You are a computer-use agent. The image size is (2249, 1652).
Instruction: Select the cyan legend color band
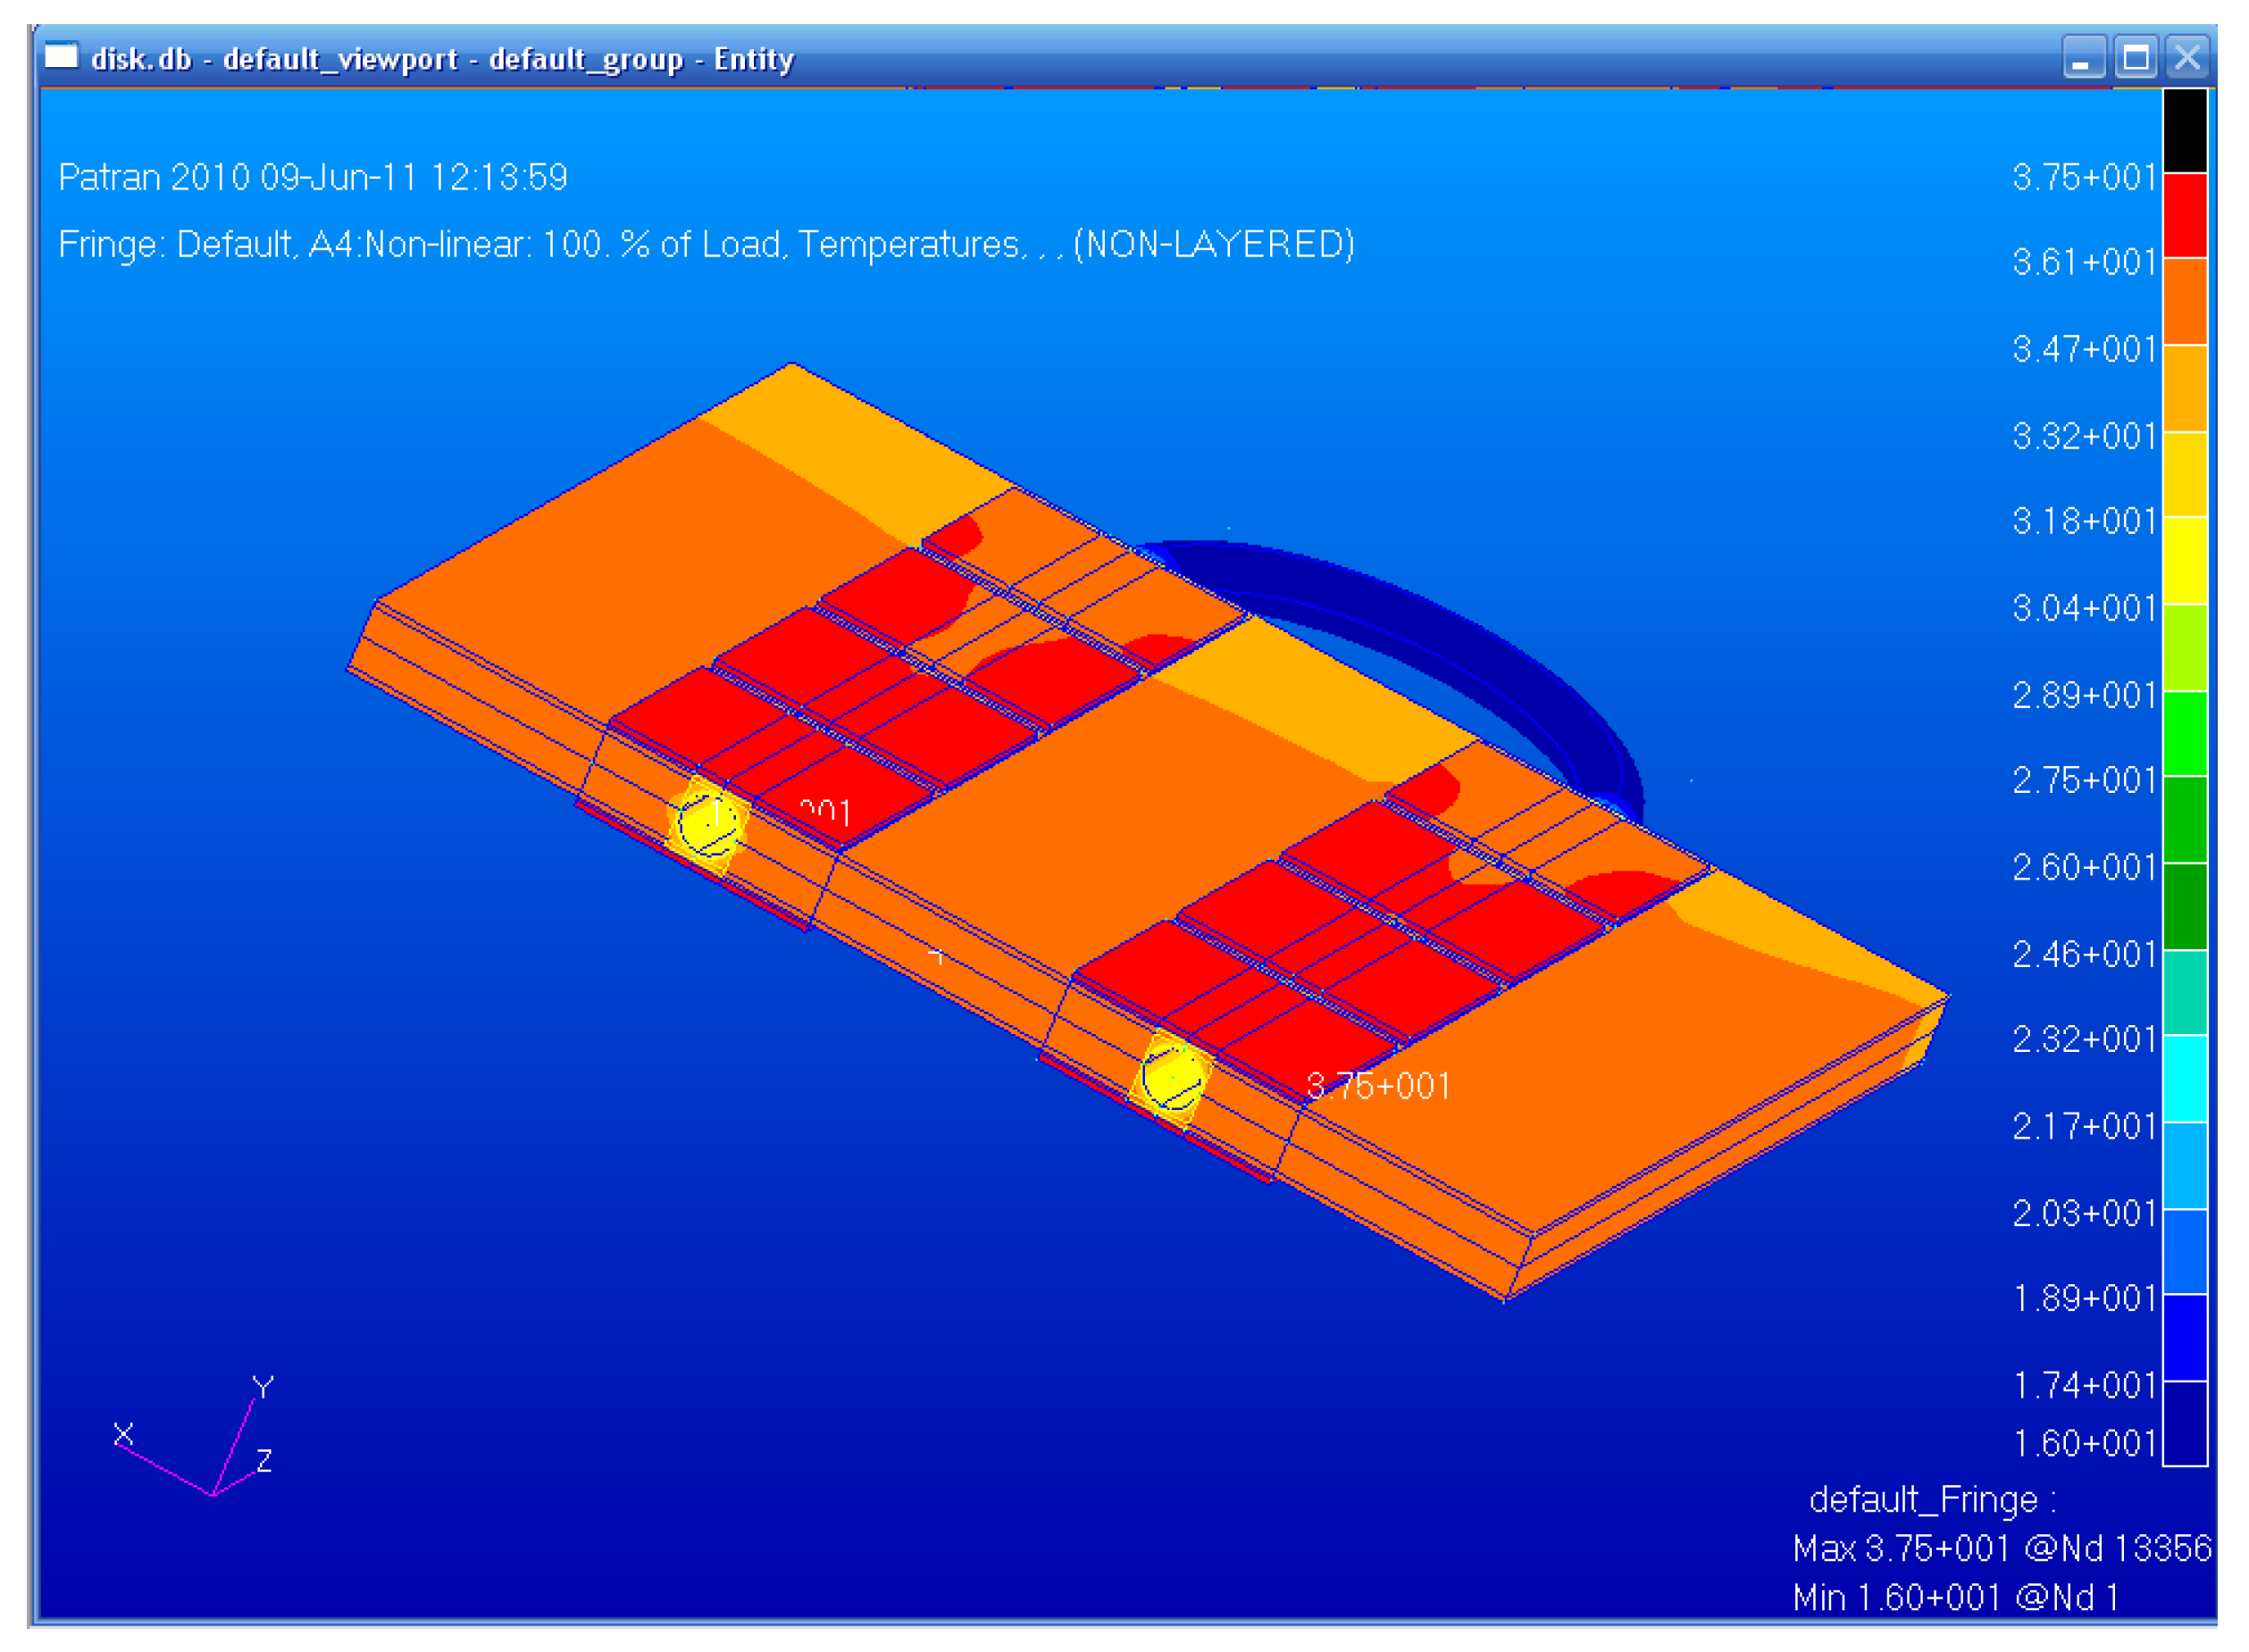click(x=2185, y=1079)
